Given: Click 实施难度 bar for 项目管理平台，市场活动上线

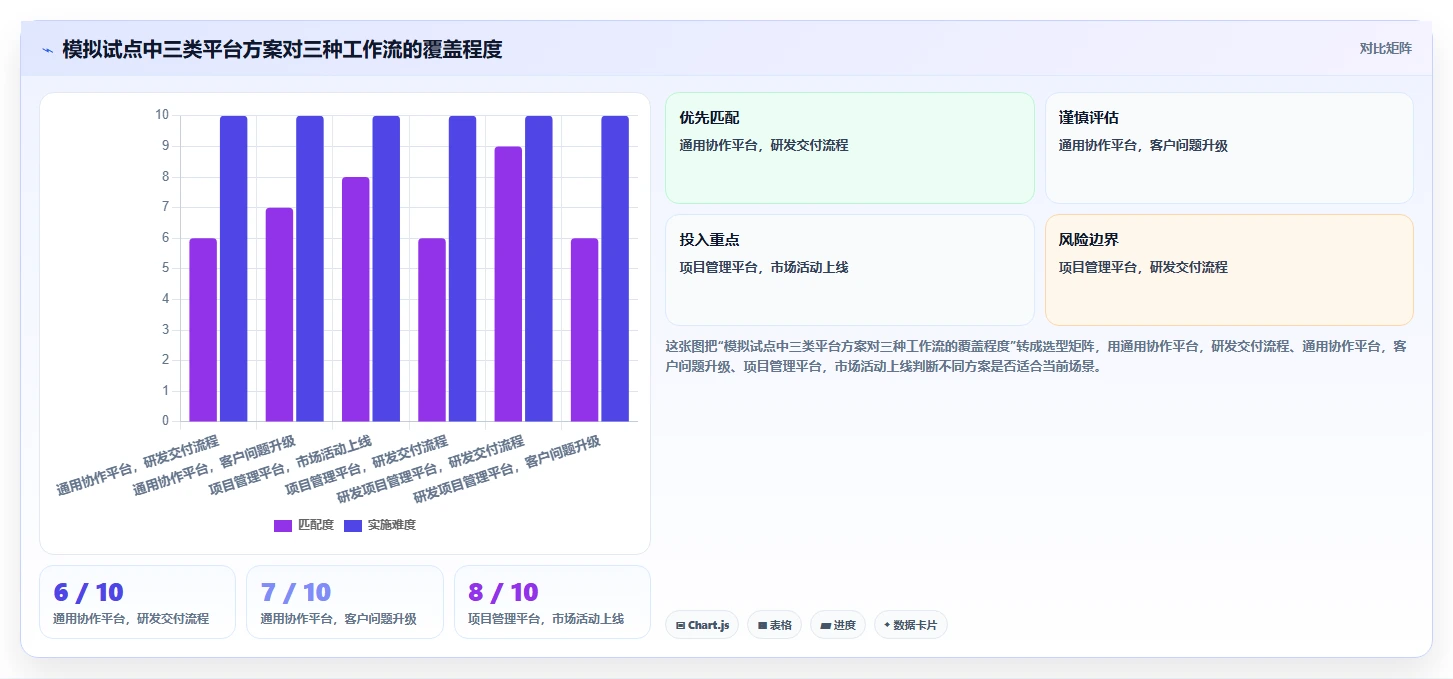Looking at the screenshot, I should 386,268.
